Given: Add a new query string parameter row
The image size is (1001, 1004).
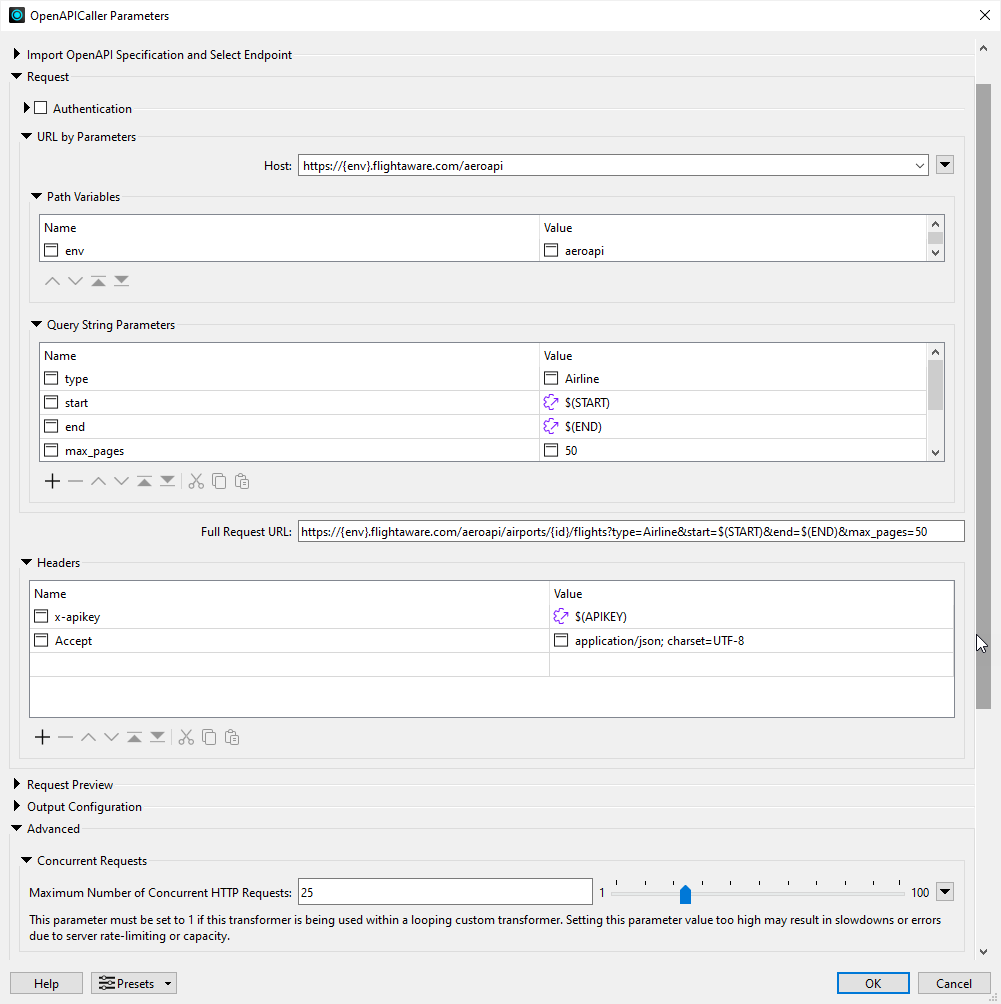Looking at the screenshot, I should pyautogui.click(x=52, y=481).
